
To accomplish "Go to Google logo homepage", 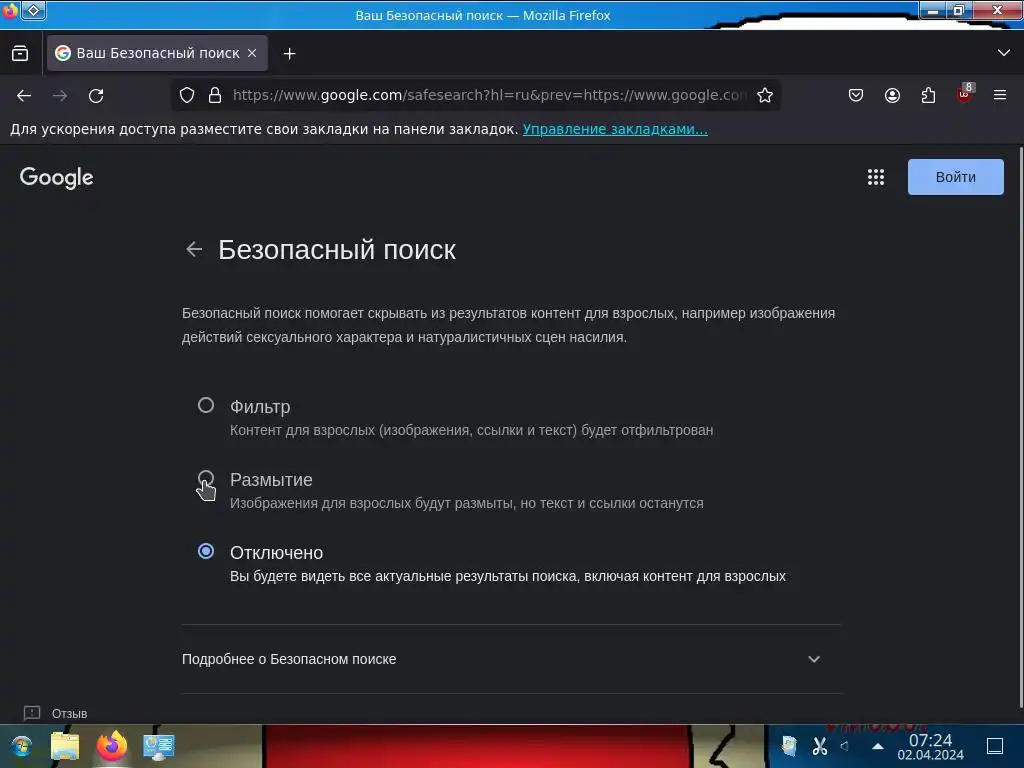I will pos(57,177).
